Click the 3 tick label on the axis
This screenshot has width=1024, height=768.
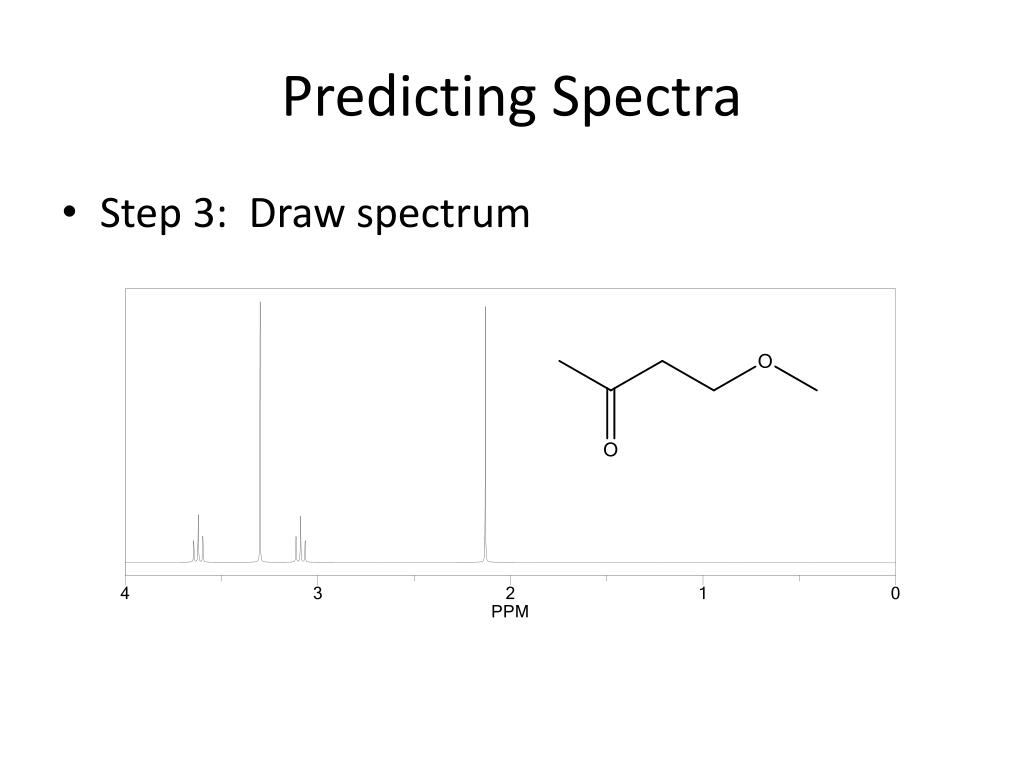[x=317, y=593]
